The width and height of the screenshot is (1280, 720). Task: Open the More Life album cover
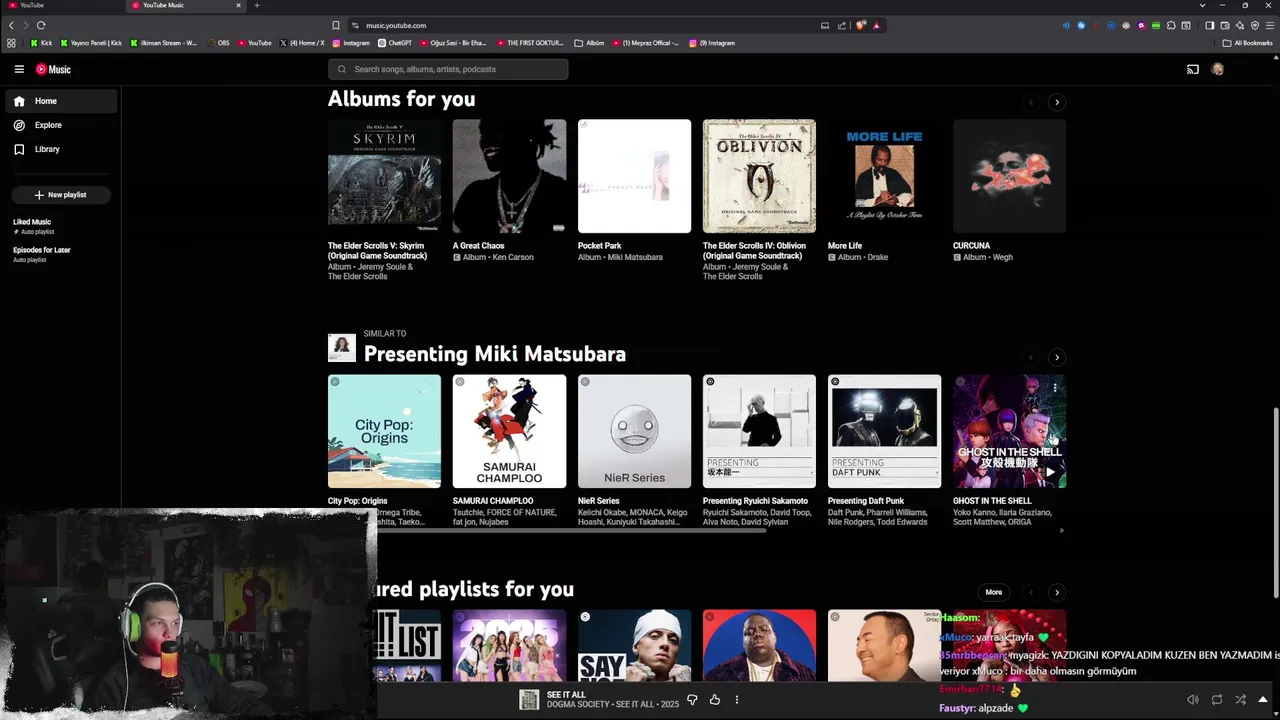(884, 176)
